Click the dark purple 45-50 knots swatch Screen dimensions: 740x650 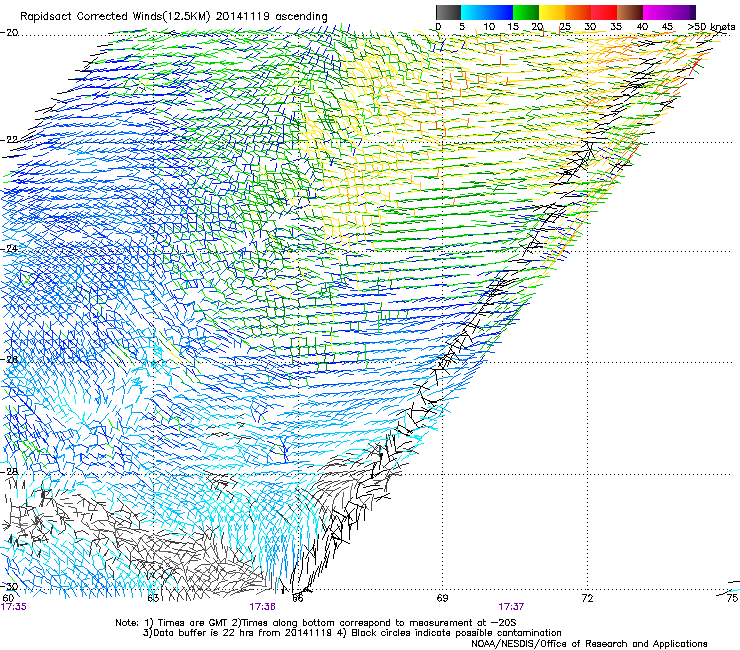(682, 12)
